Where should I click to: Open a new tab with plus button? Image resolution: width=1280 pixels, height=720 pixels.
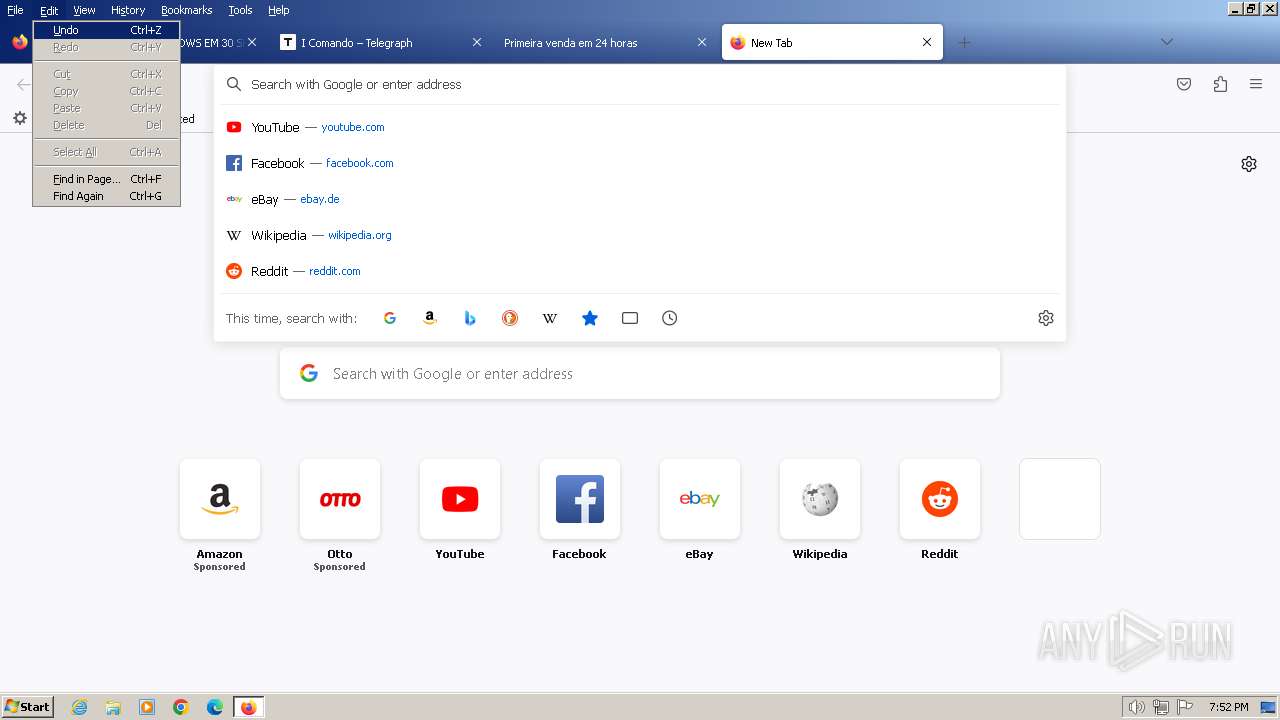tap(964, 42)
